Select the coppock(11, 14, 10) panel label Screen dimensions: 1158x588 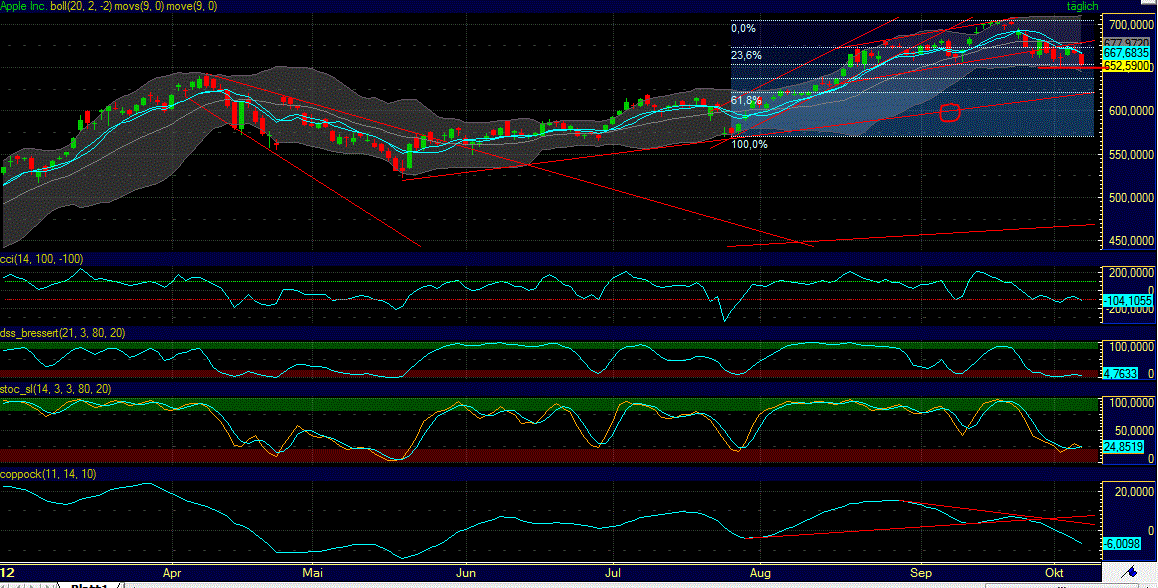coord(49,474)
